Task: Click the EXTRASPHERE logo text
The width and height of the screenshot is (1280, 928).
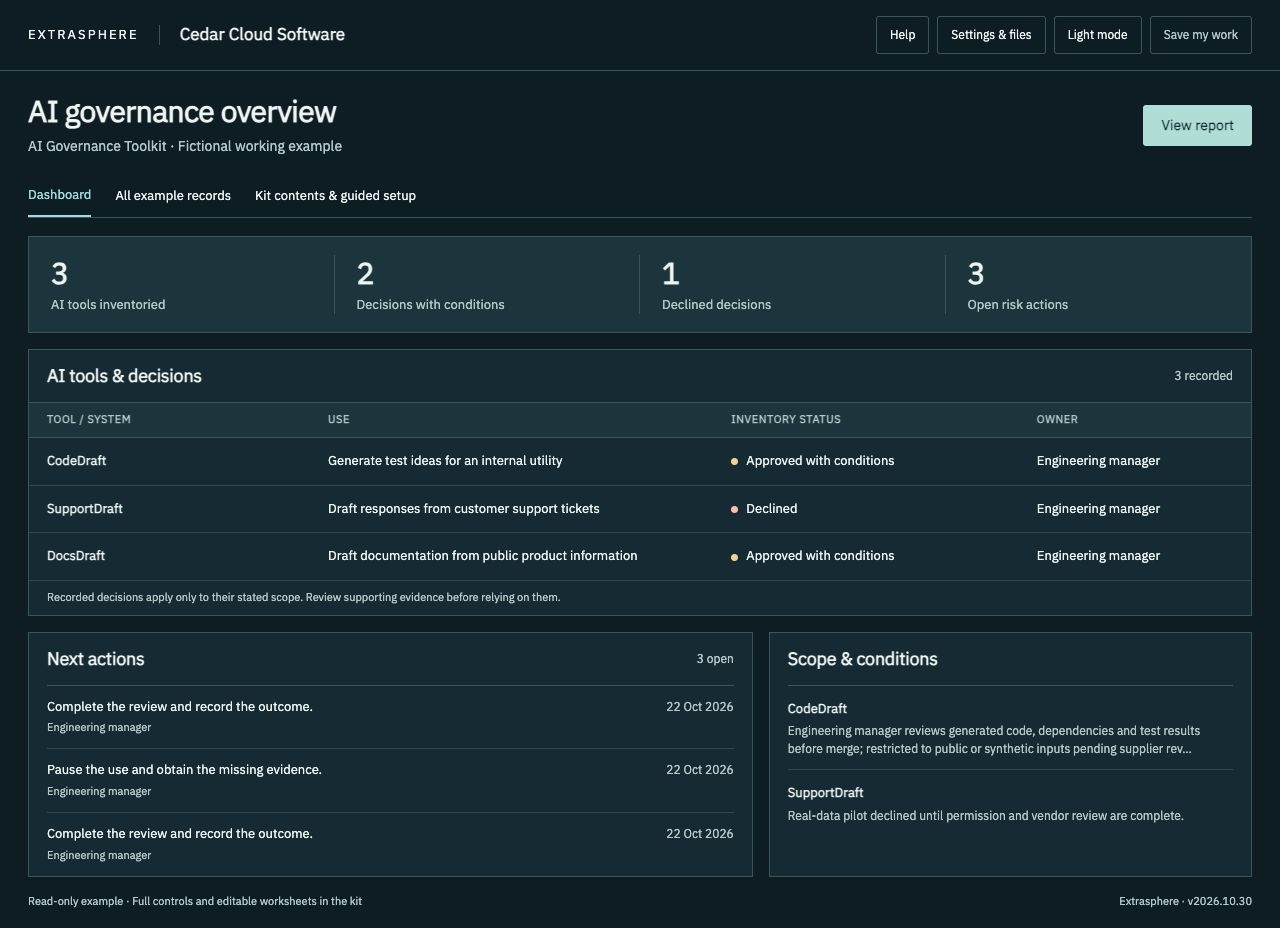Action: pyautogui.click(x=83, y=35)
